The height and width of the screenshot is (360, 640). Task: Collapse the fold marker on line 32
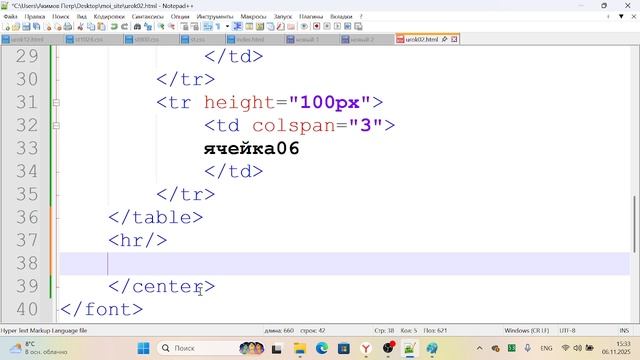(x=56, y=125)
